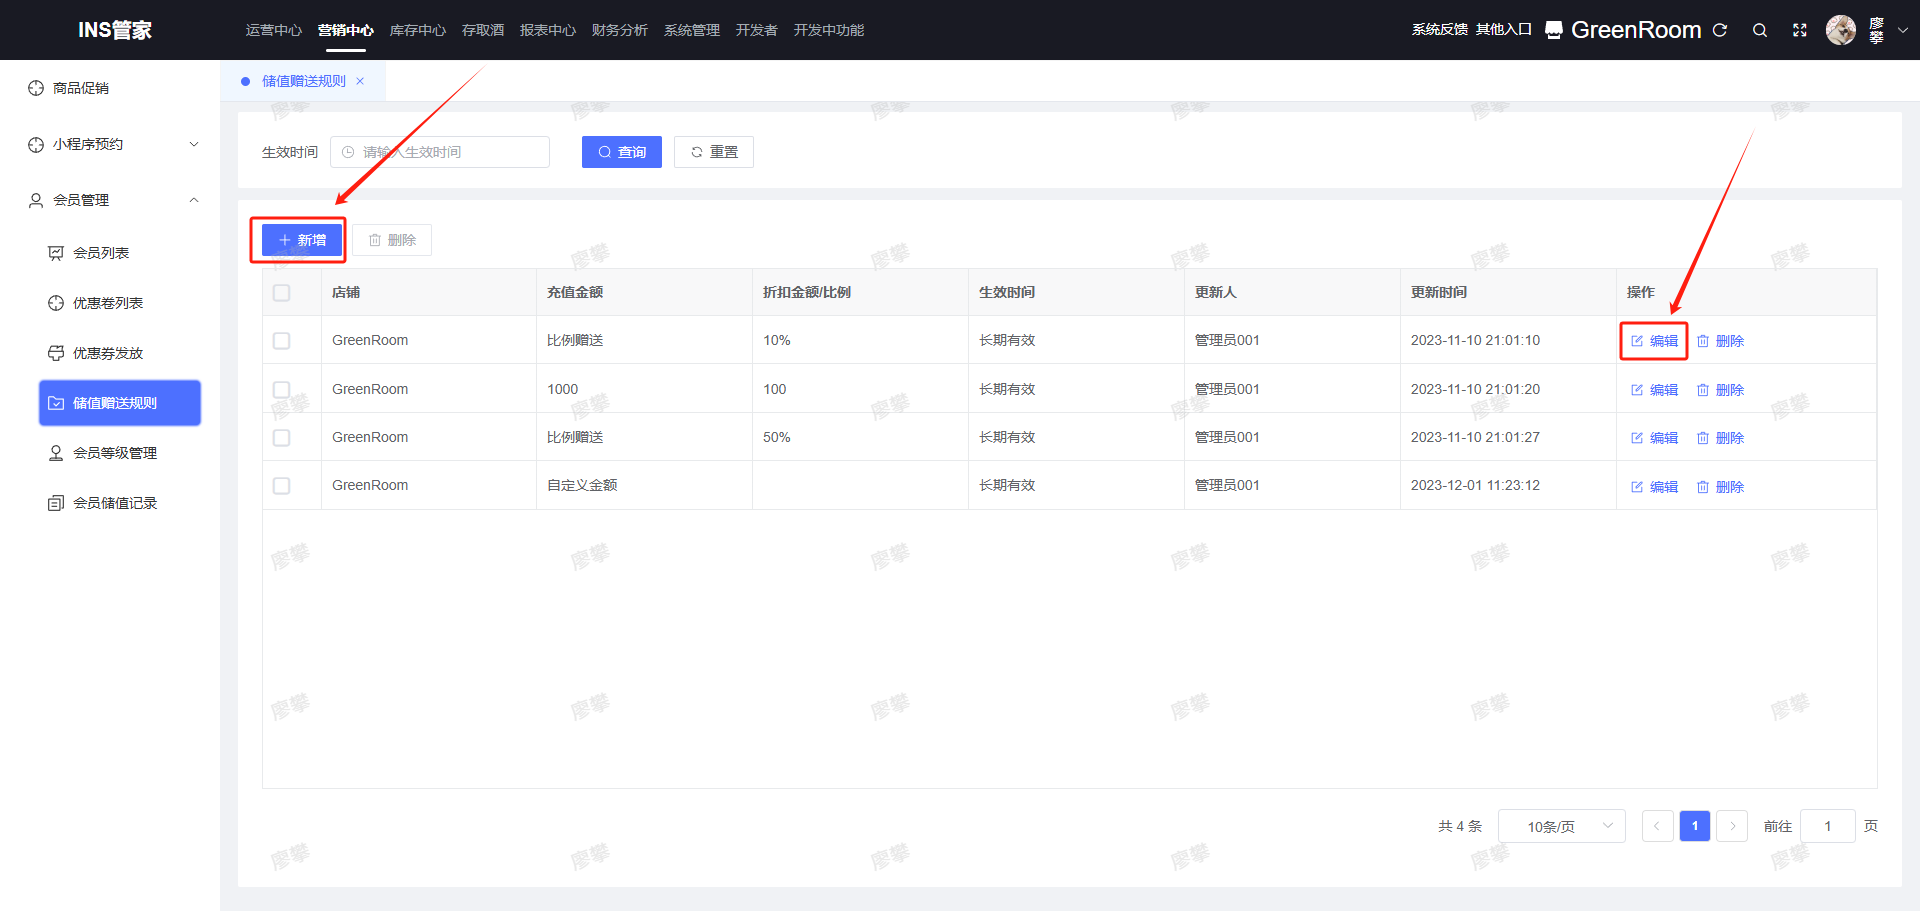This screenshot has height=911, width=1920.
Task: Focus the 前往 page number input
Action: point(1828,826)
